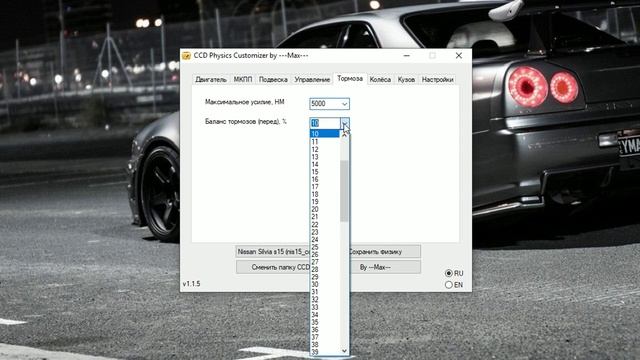Click the dropdown list scrollbar thumb
This screenshot has height=360, width=640.
344,191
